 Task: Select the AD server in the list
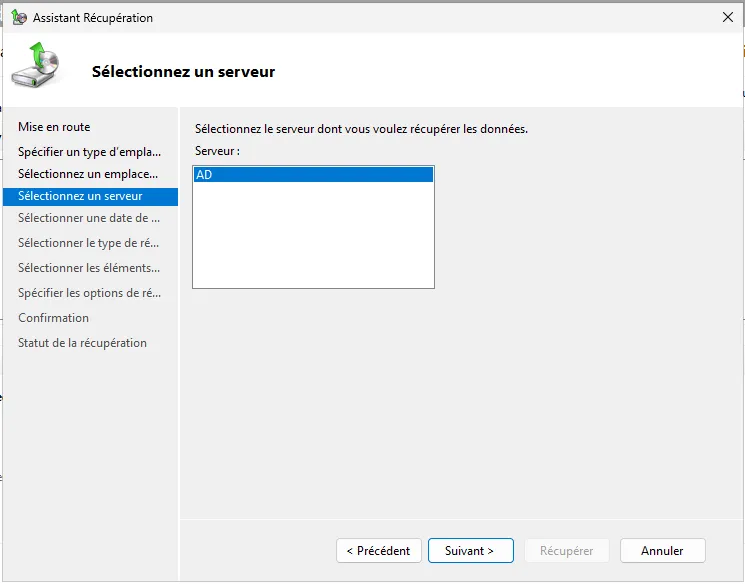(x=312, y=175)
